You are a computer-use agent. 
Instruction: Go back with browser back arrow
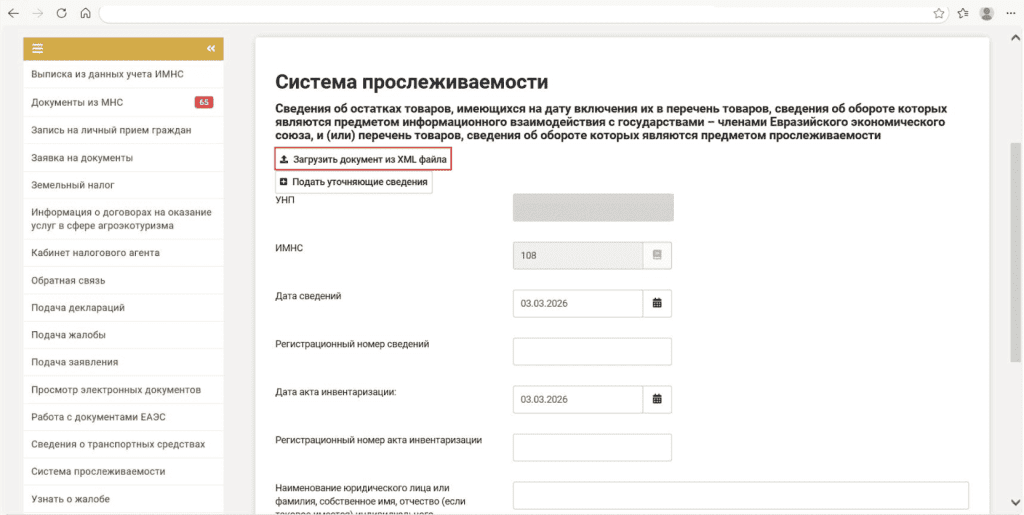[x=13, y=13]
